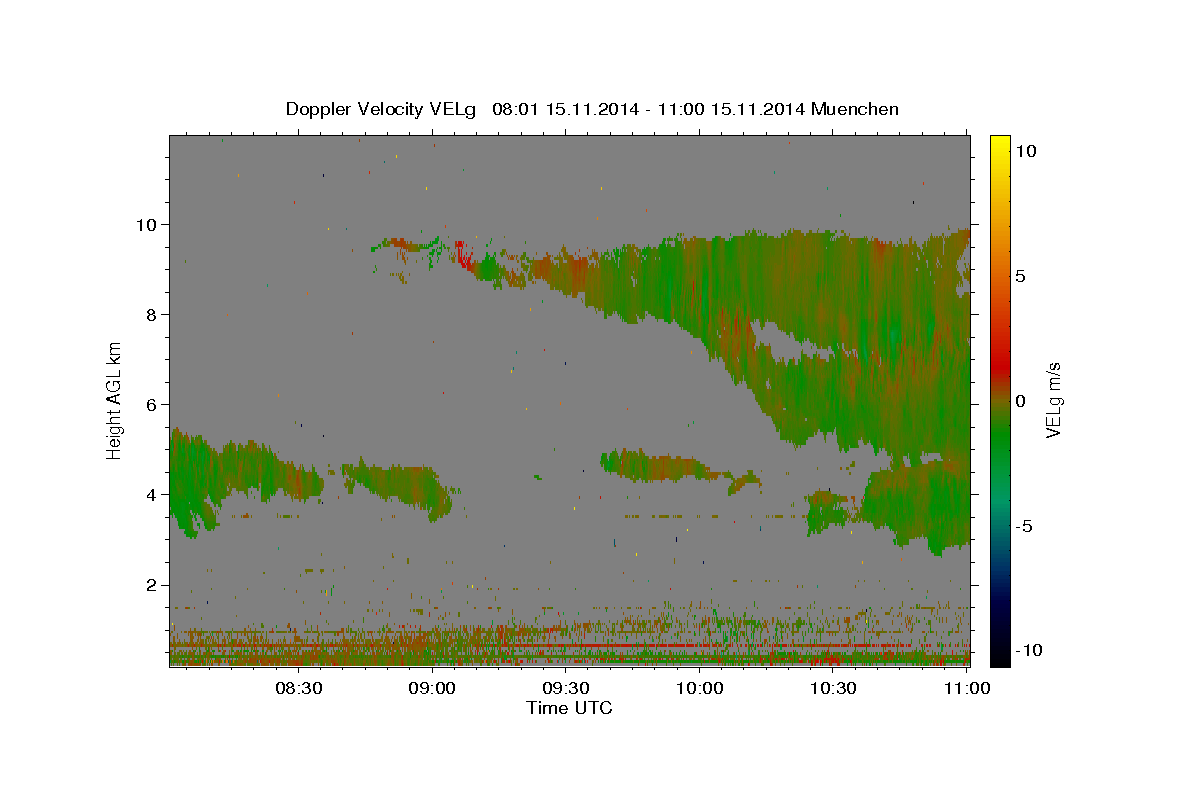Click the colorbar value 0 label

coord(1020,401)
